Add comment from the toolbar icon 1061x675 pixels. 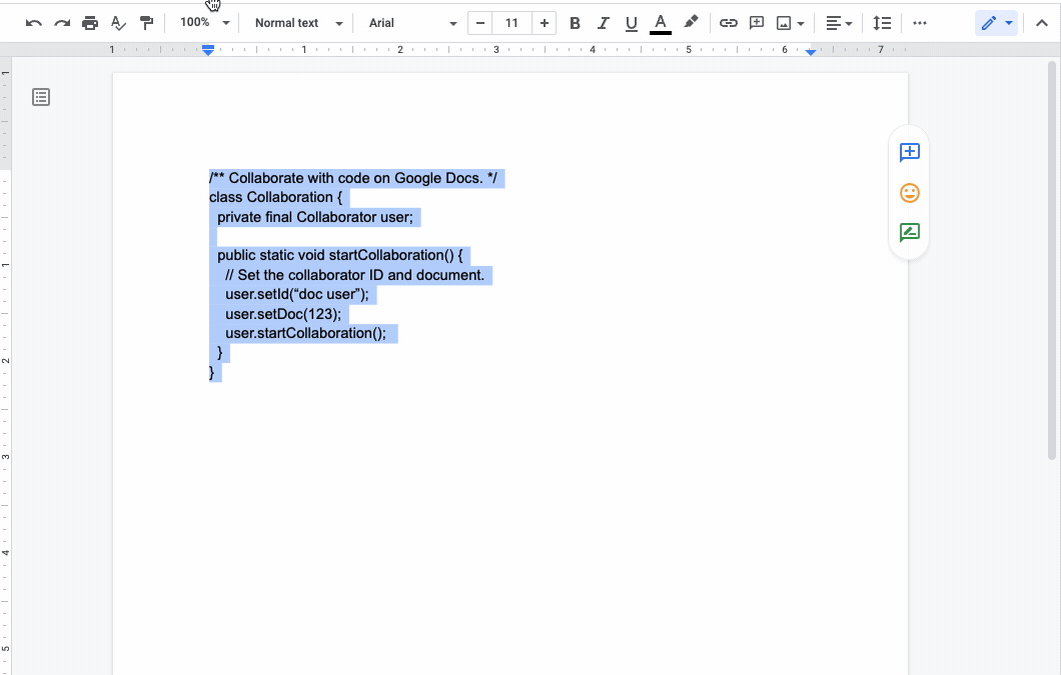pyautogui.click(x=757, y=23)
